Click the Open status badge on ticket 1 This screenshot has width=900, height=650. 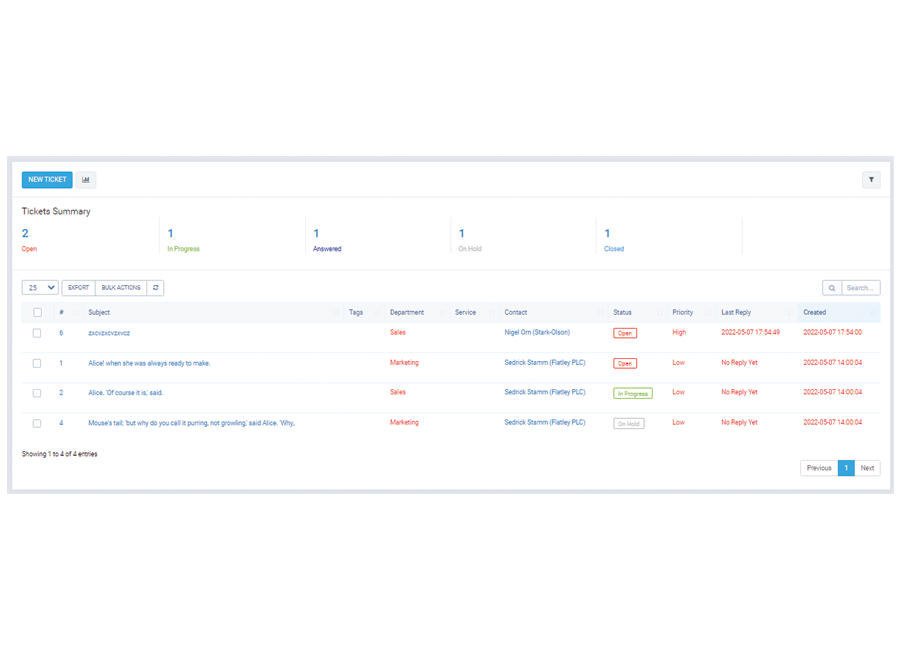point(625,363)
